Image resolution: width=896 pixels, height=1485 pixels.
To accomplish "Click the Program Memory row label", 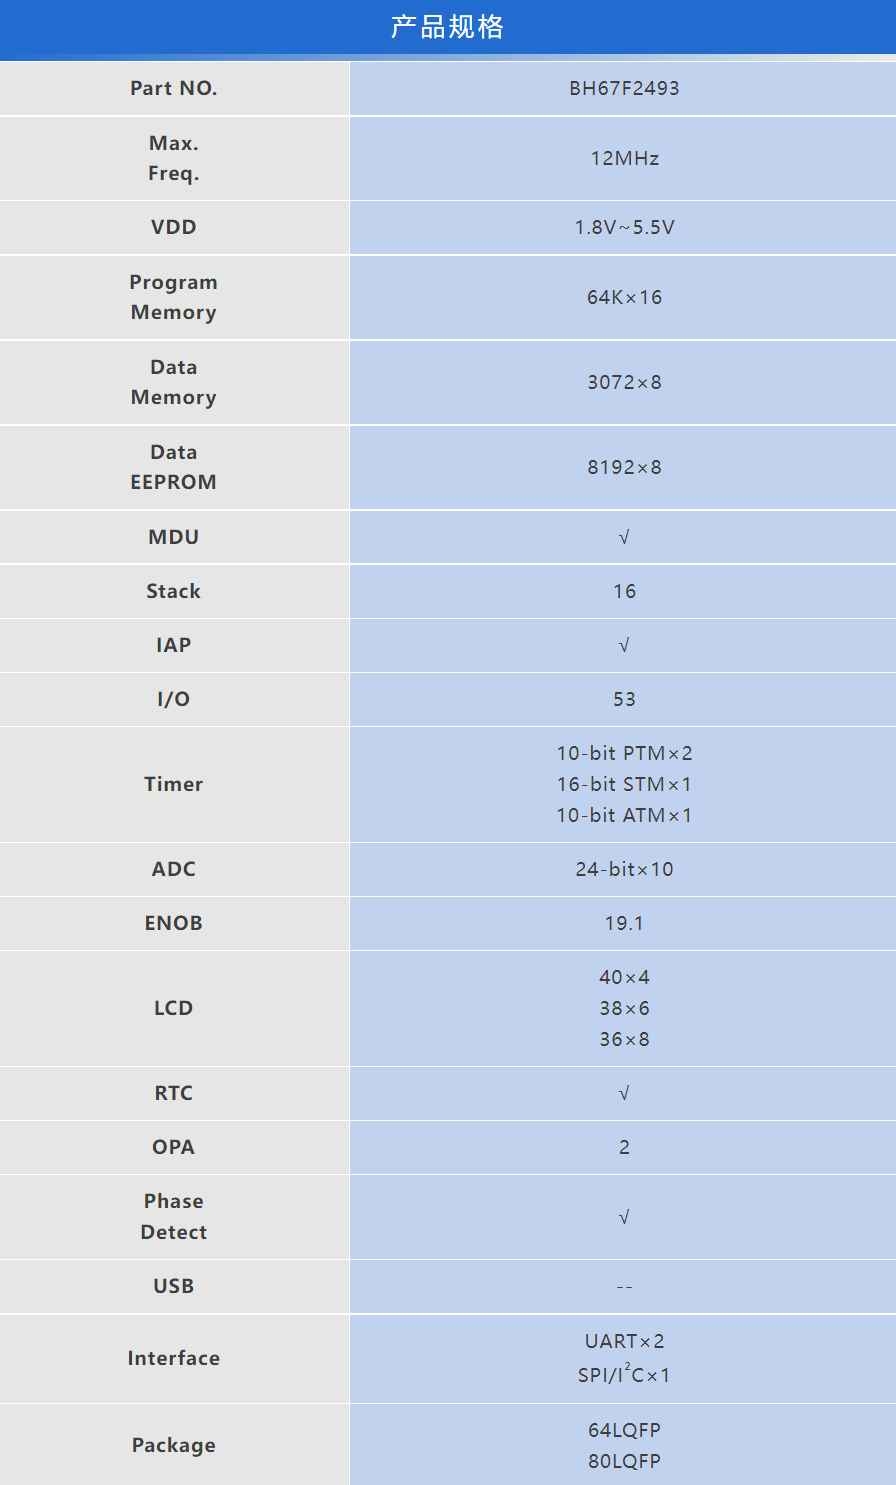I will pyautogui.click(x=173, y=297).
